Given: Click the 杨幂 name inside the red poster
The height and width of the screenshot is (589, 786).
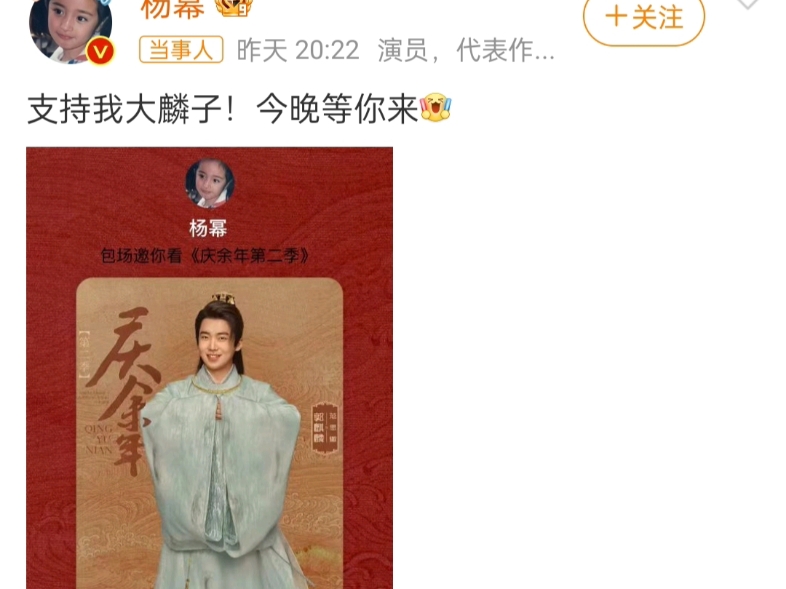Looking at the screenshot, I should coord(208,229).
